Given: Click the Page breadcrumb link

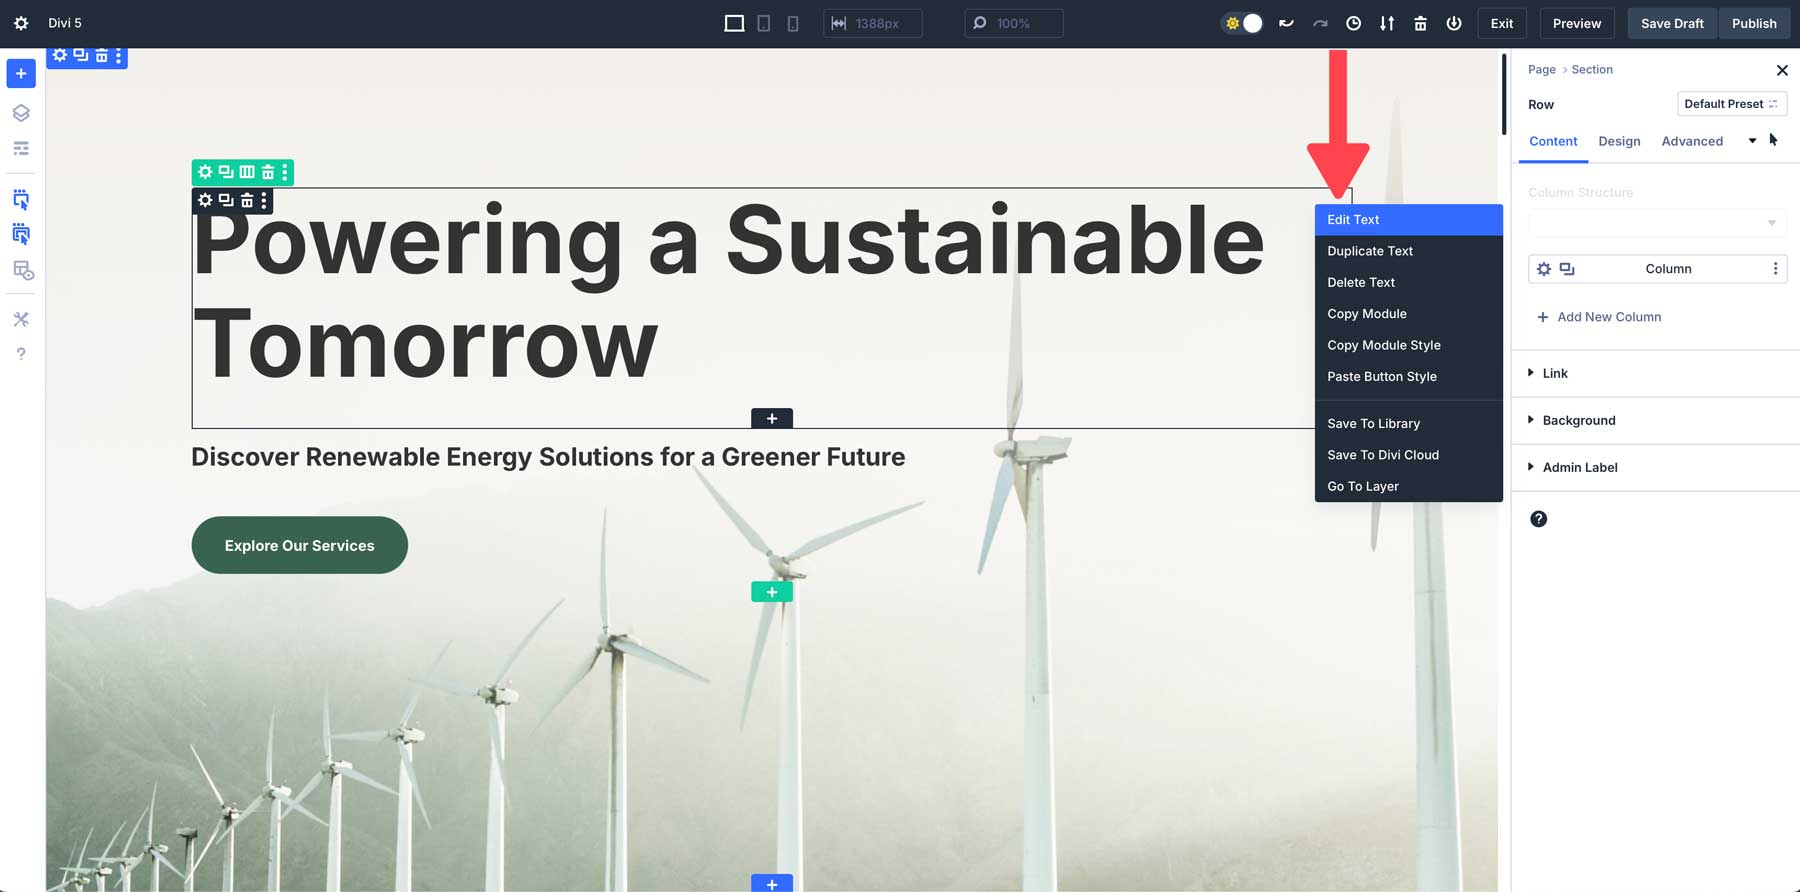Looking at the screenshot, I should pos(1541,70).
